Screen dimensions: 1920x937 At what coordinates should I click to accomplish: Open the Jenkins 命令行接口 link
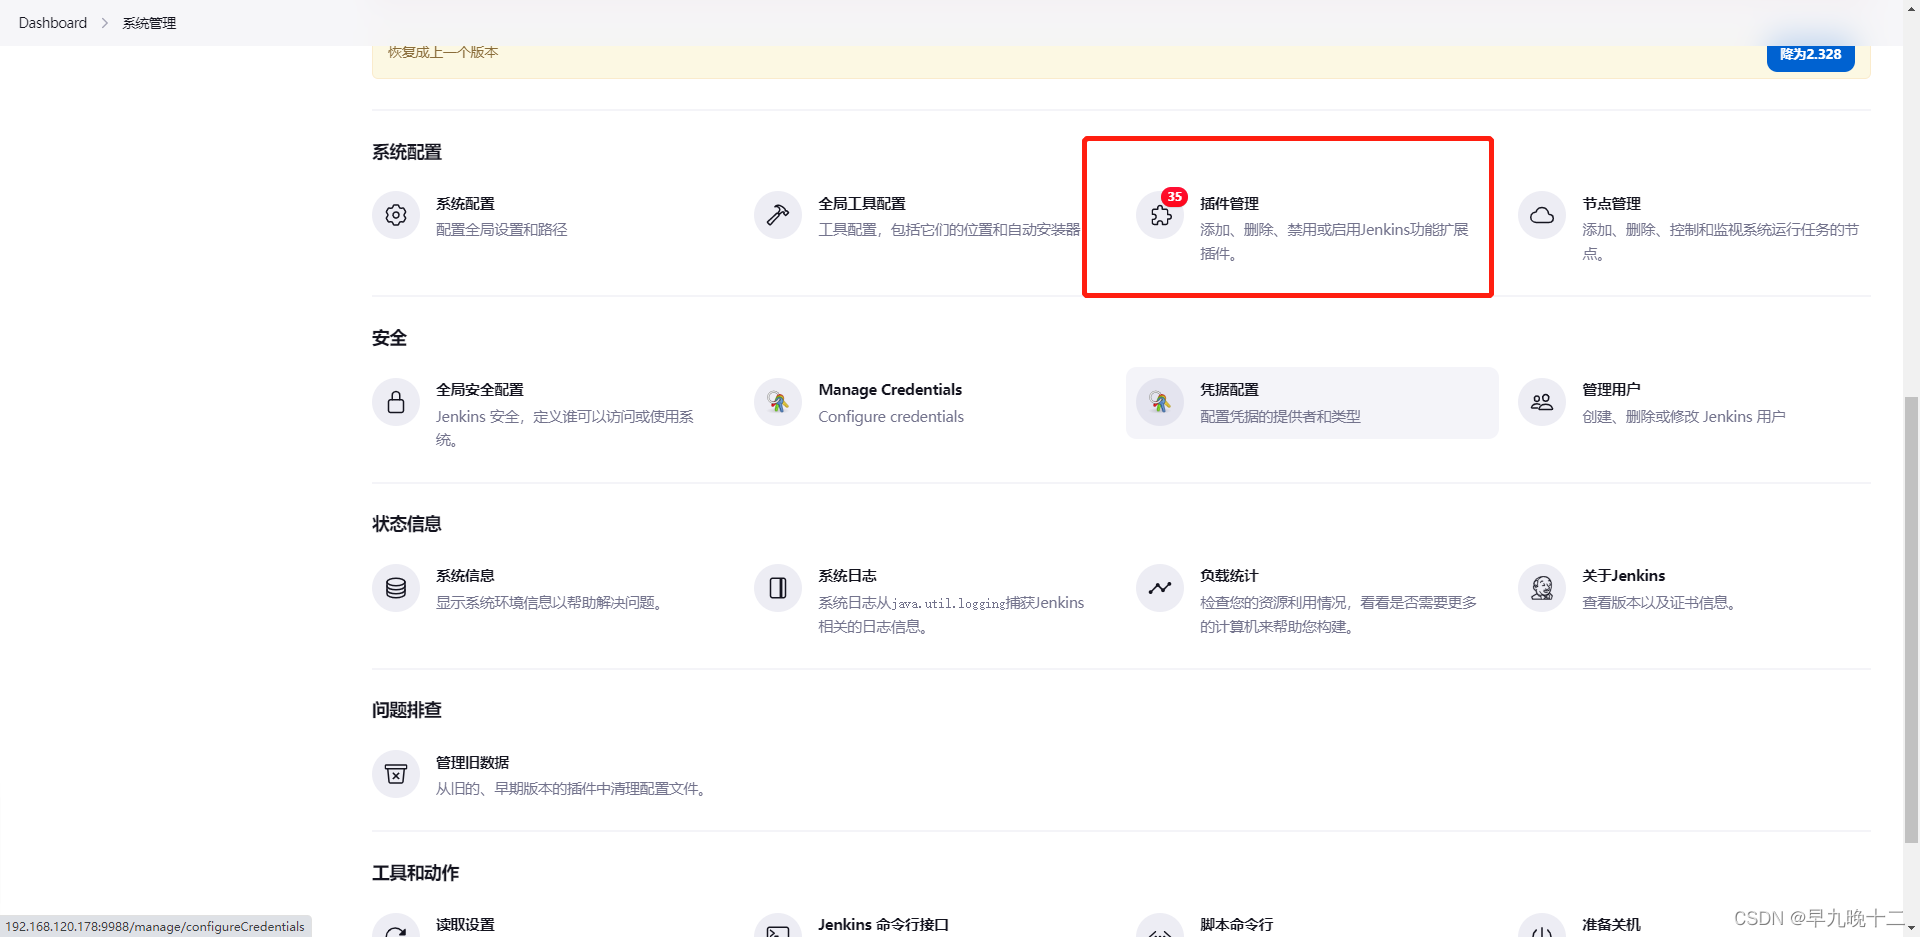883,924
